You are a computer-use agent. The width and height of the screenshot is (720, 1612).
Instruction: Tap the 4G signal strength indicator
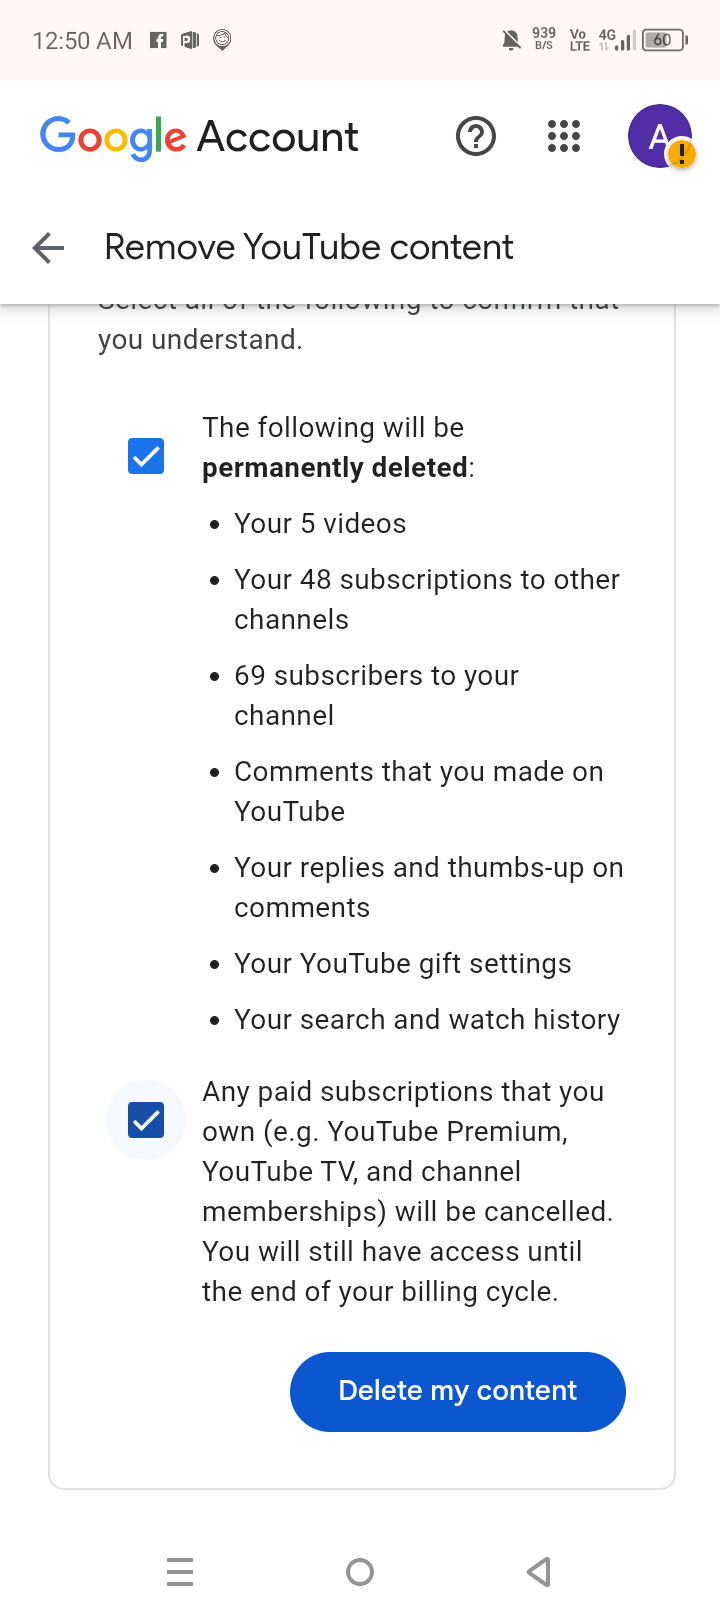pyautogui.click(x=616, y=40)
